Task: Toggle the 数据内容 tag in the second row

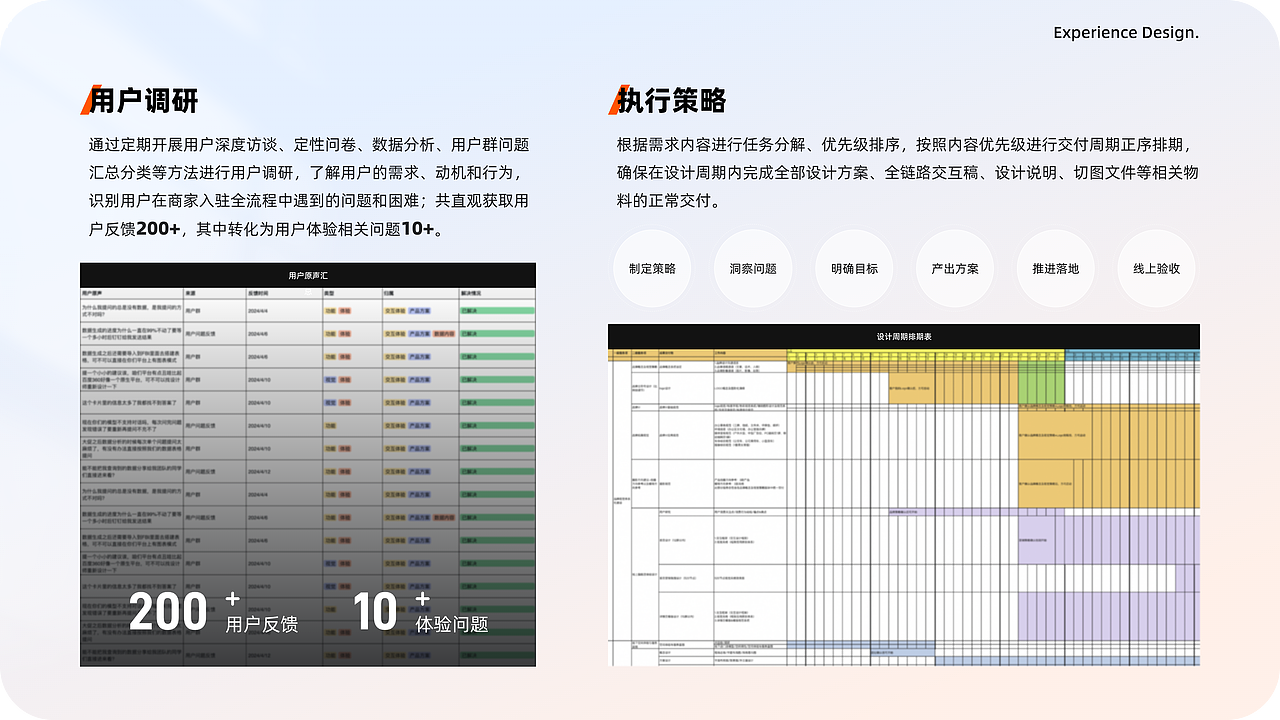Action: [x=443, y=334]
